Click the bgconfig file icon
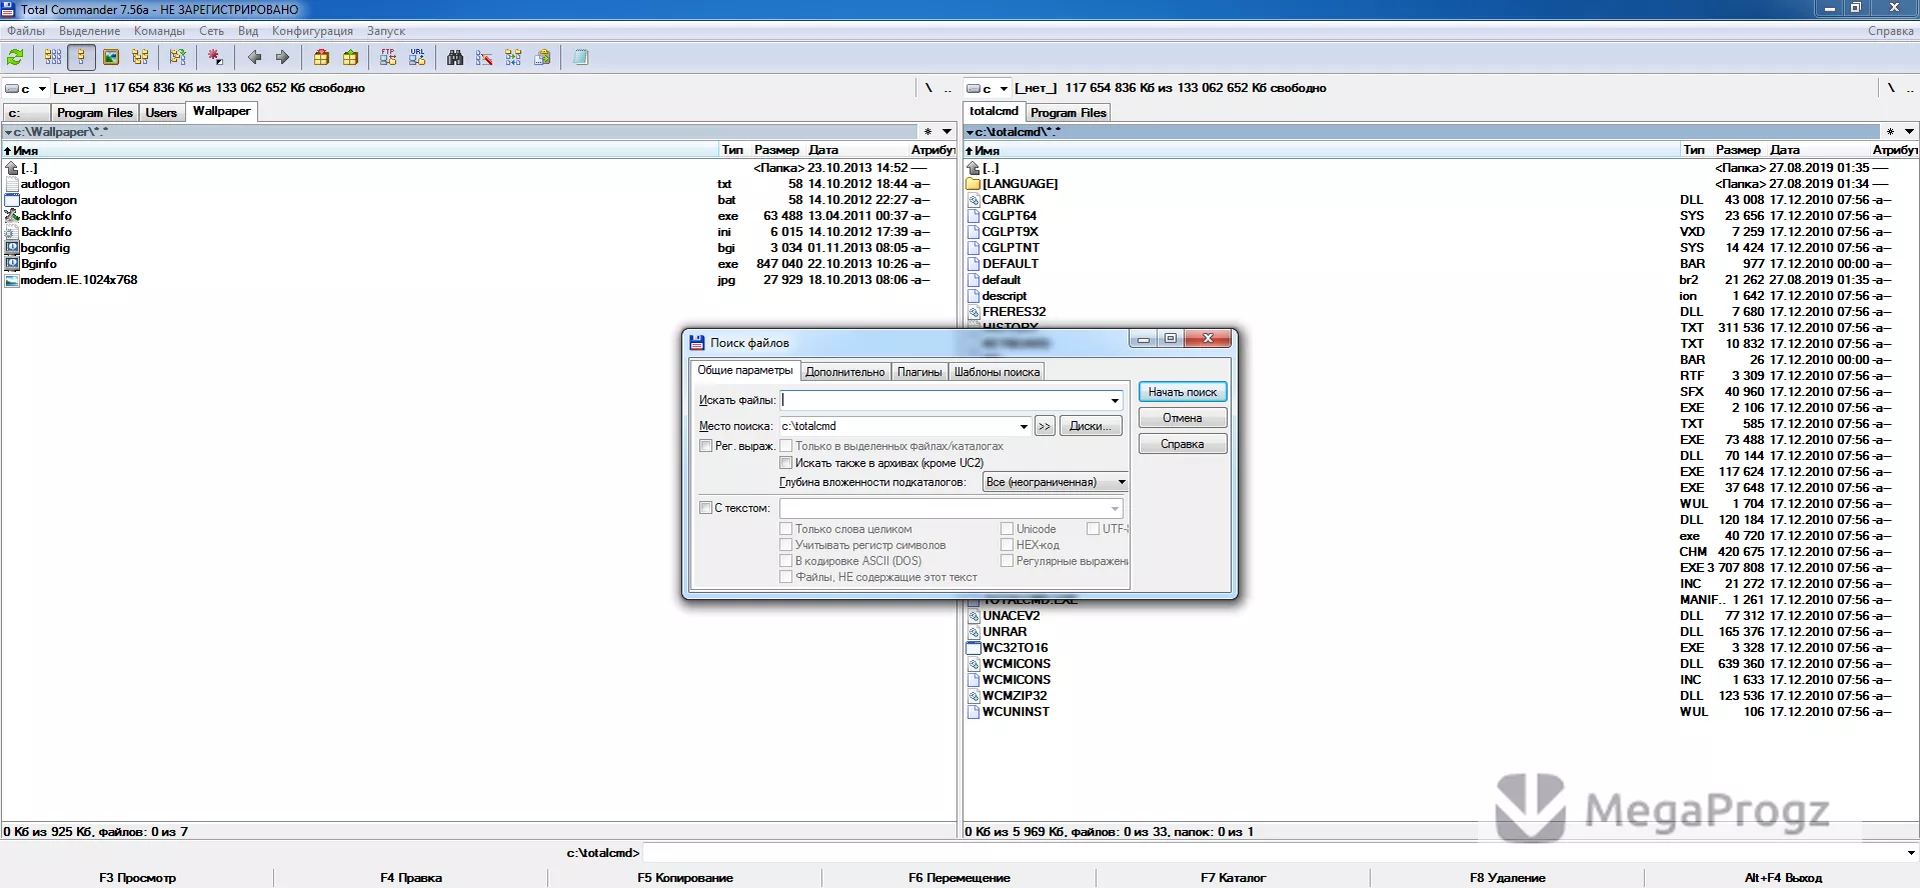The height and width of the screenshot is (888, 1920). (x=12, y=248)
